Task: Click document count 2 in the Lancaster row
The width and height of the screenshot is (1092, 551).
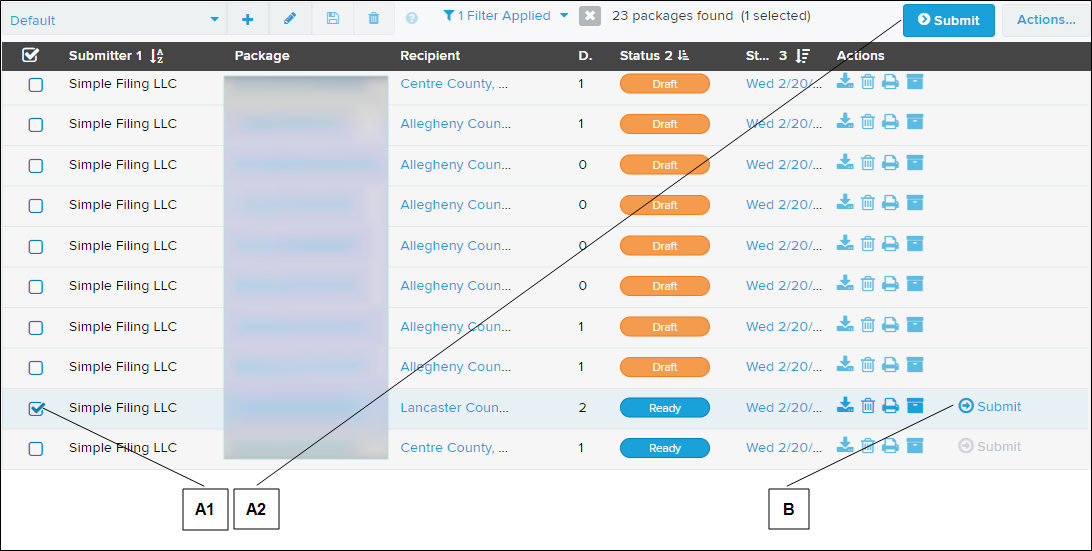Action: 582,408
